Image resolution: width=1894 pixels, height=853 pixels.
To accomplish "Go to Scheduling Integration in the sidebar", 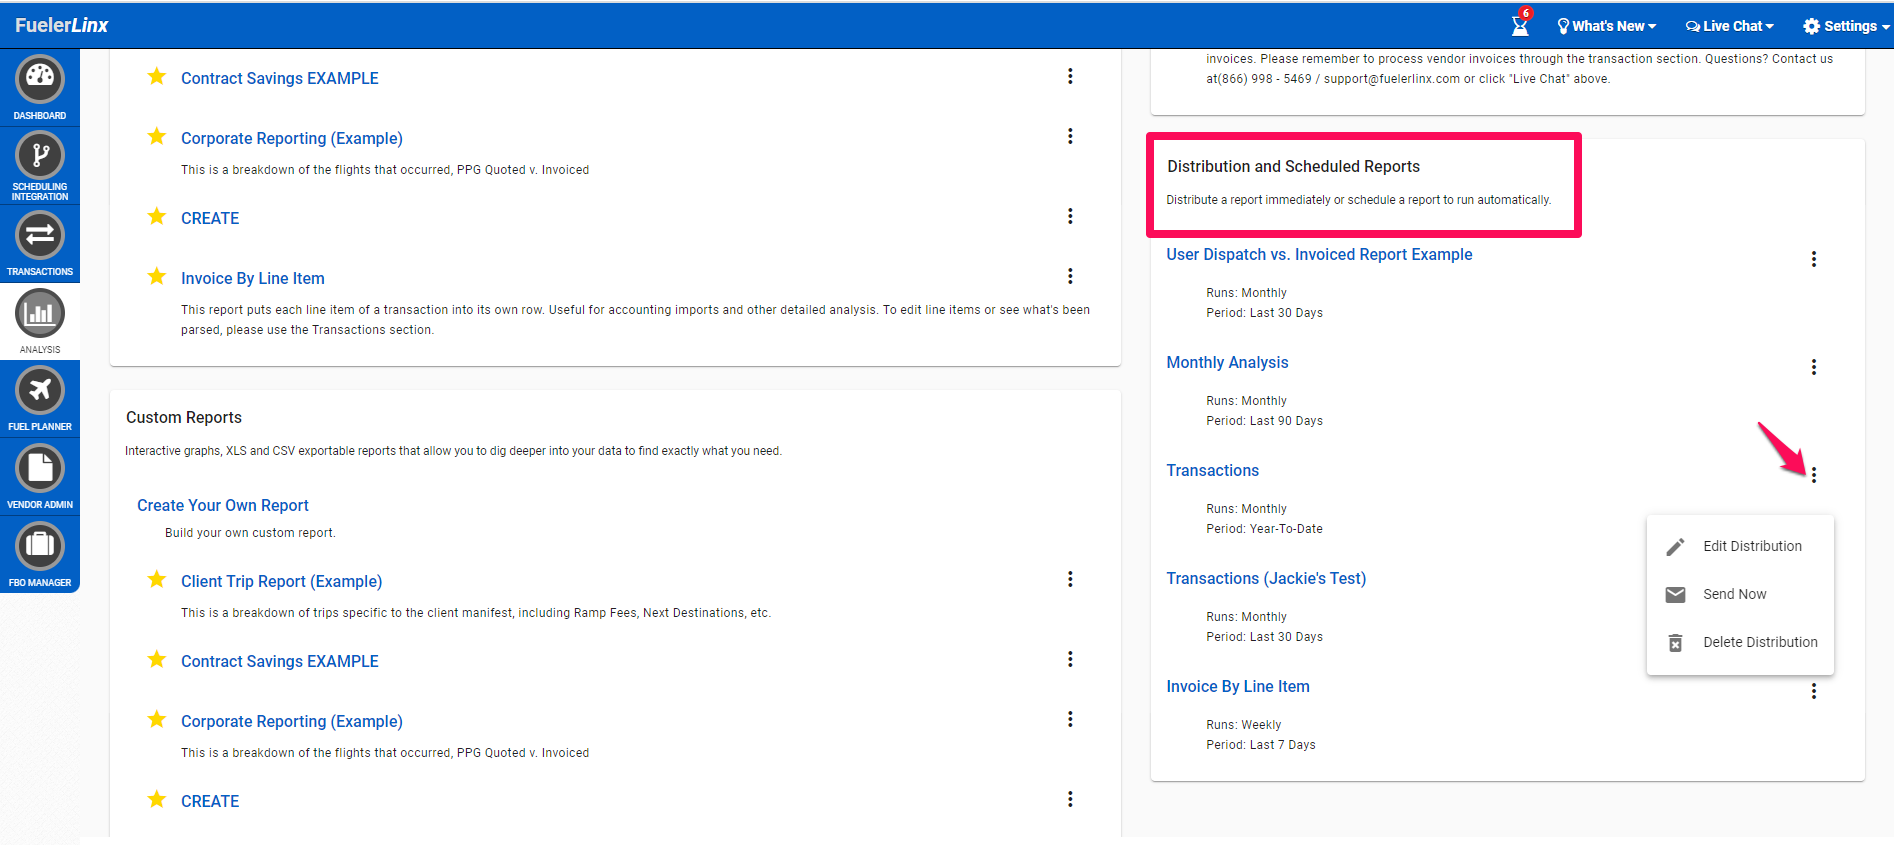I will [40, 166].
